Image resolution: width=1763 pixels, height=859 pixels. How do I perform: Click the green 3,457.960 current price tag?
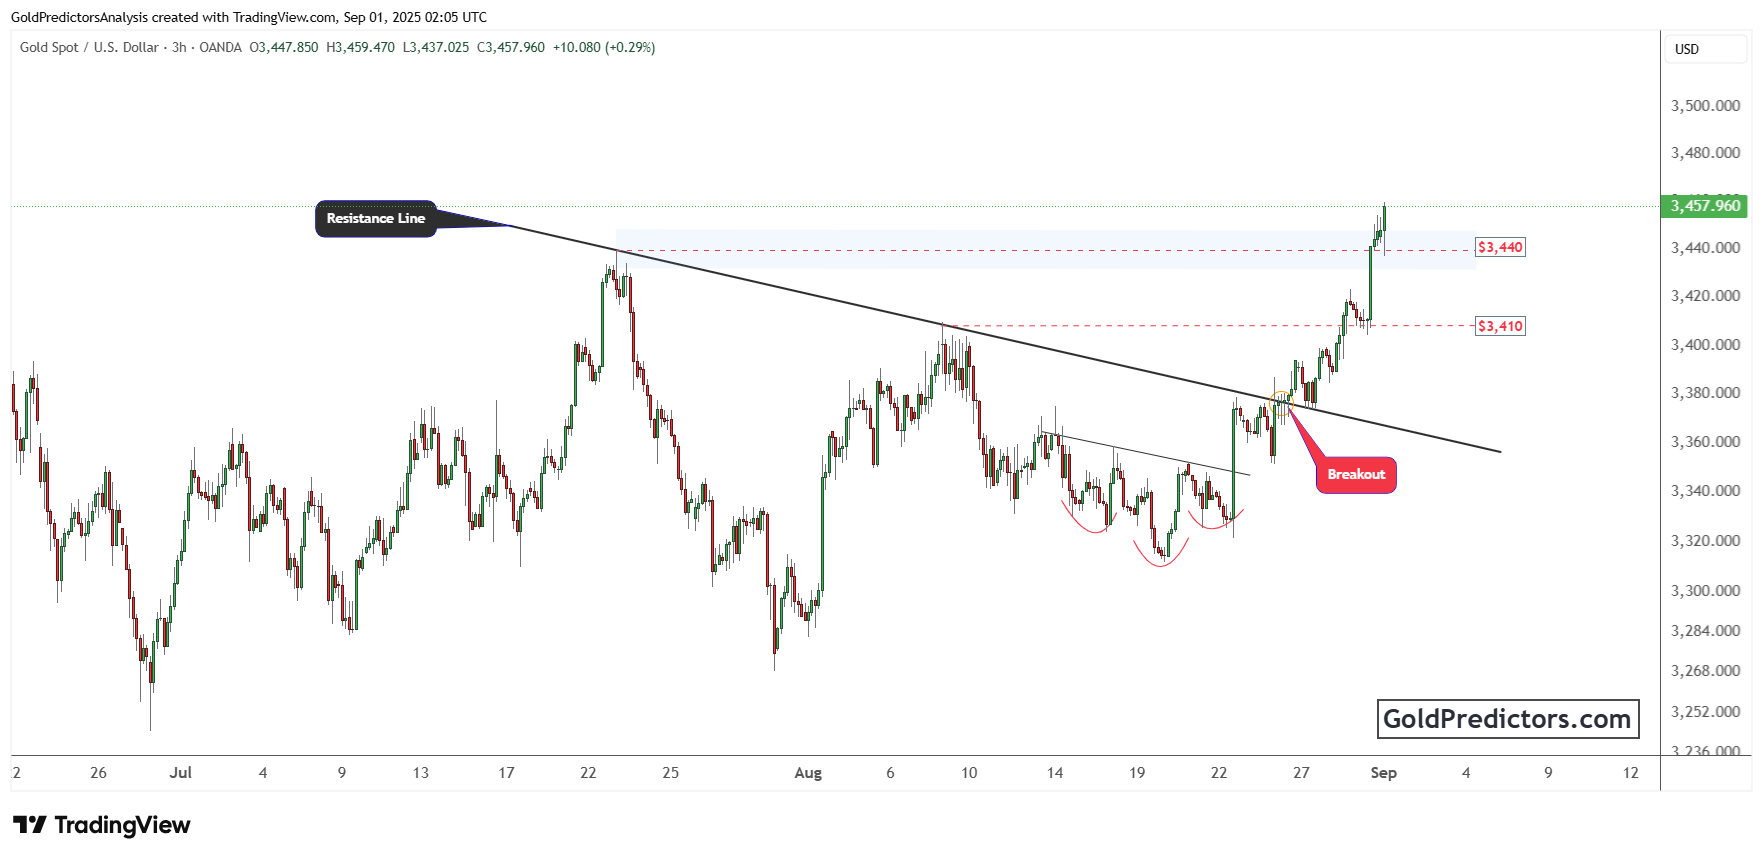tap(1705, 206)
